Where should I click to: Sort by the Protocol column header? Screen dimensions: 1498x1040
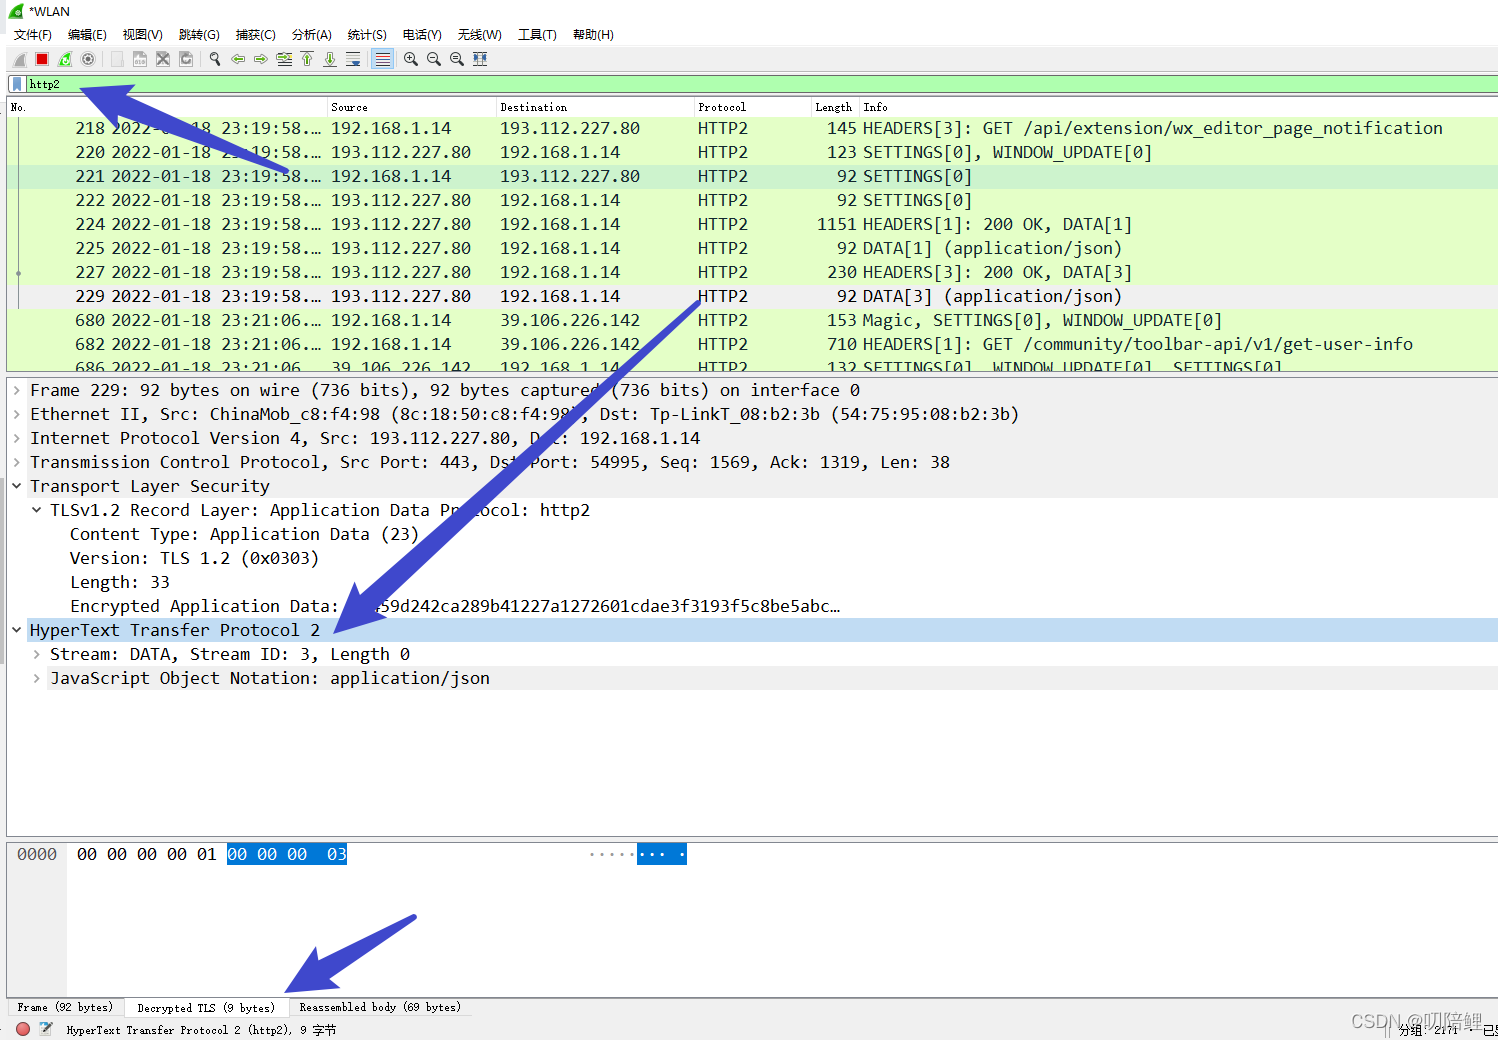[753, 107]
